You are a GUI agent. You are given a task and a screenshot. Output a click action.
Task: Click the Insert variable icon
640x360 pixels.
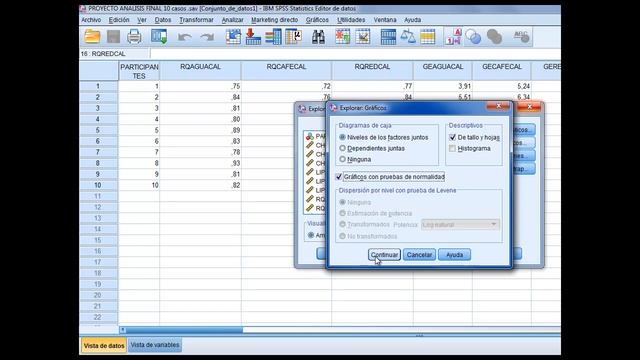362,37
